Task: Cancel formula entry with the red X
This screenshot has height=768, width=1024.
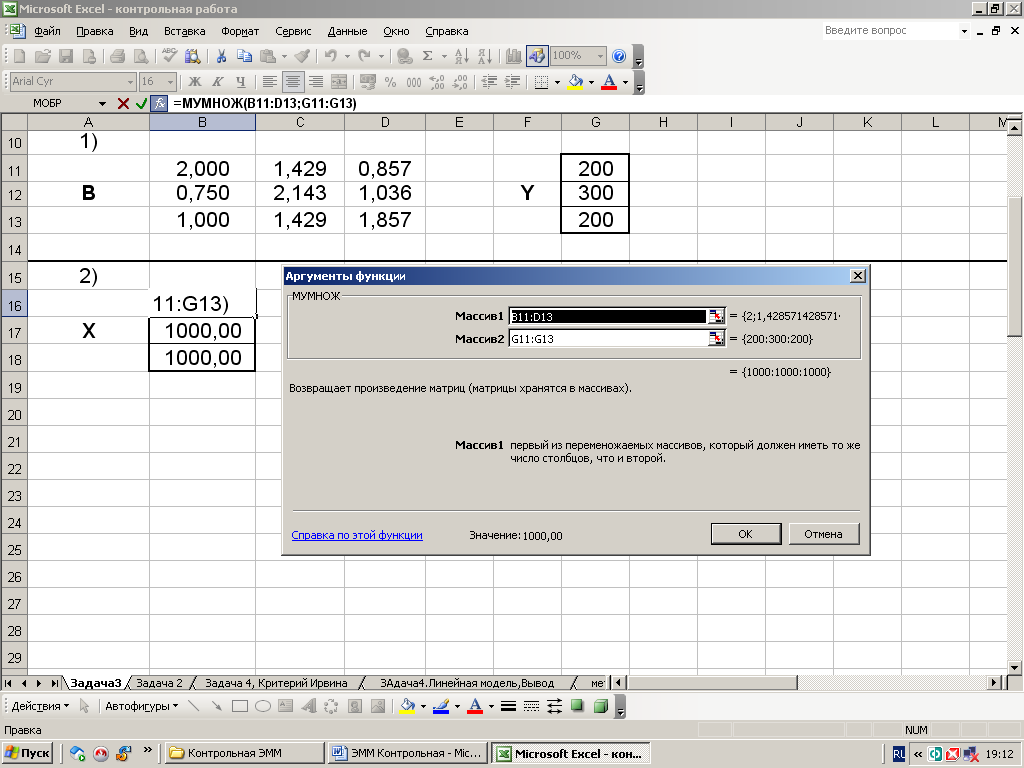Action: (x=123, y=103)
